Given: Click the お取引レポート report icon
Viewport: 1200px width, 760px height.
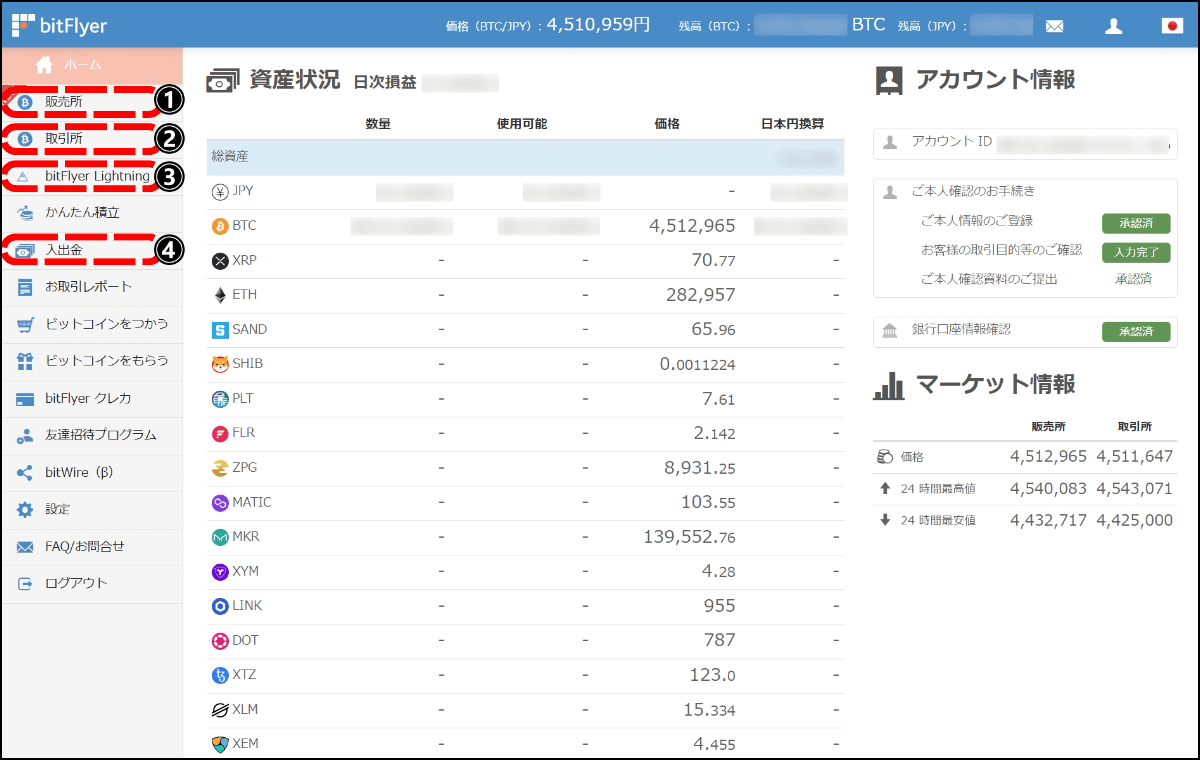Looking at the screenshot, I should point(27,287).
